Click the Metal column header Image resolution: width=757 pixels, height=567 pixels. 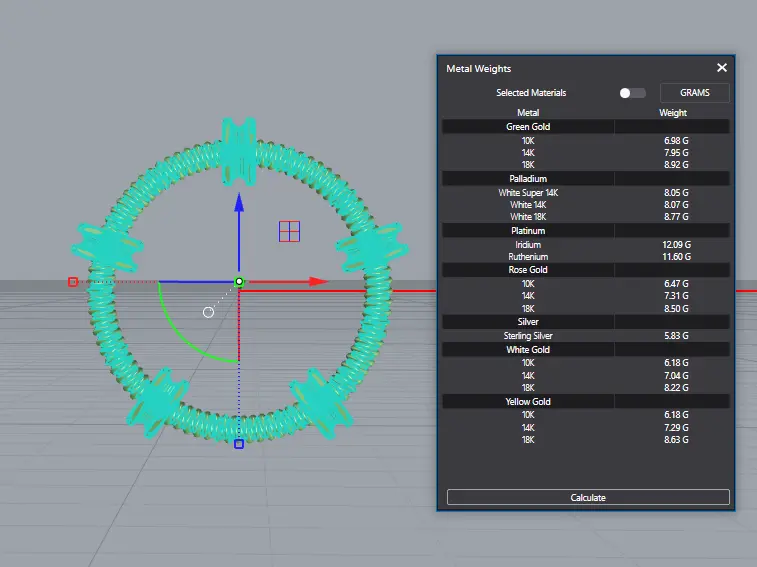coord(528,113)
